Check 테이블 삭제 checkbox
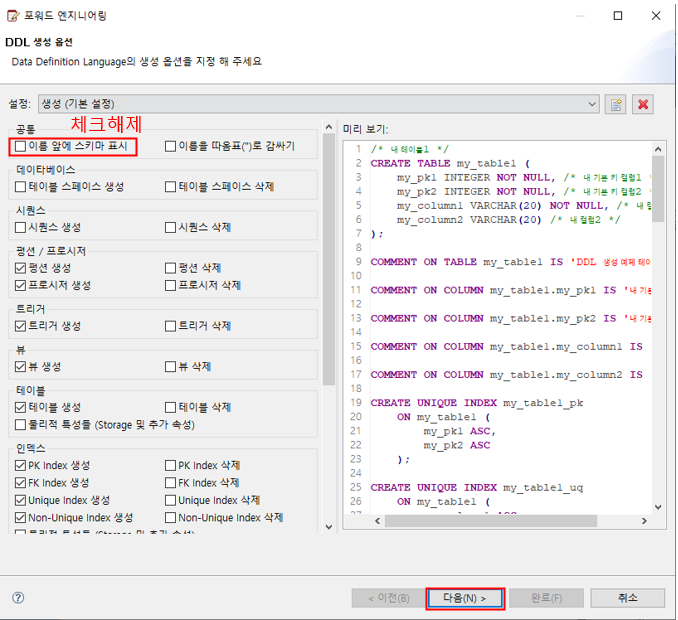Image resolution: width=678 pixels, height=620 pixels. (x=170, y=407)
